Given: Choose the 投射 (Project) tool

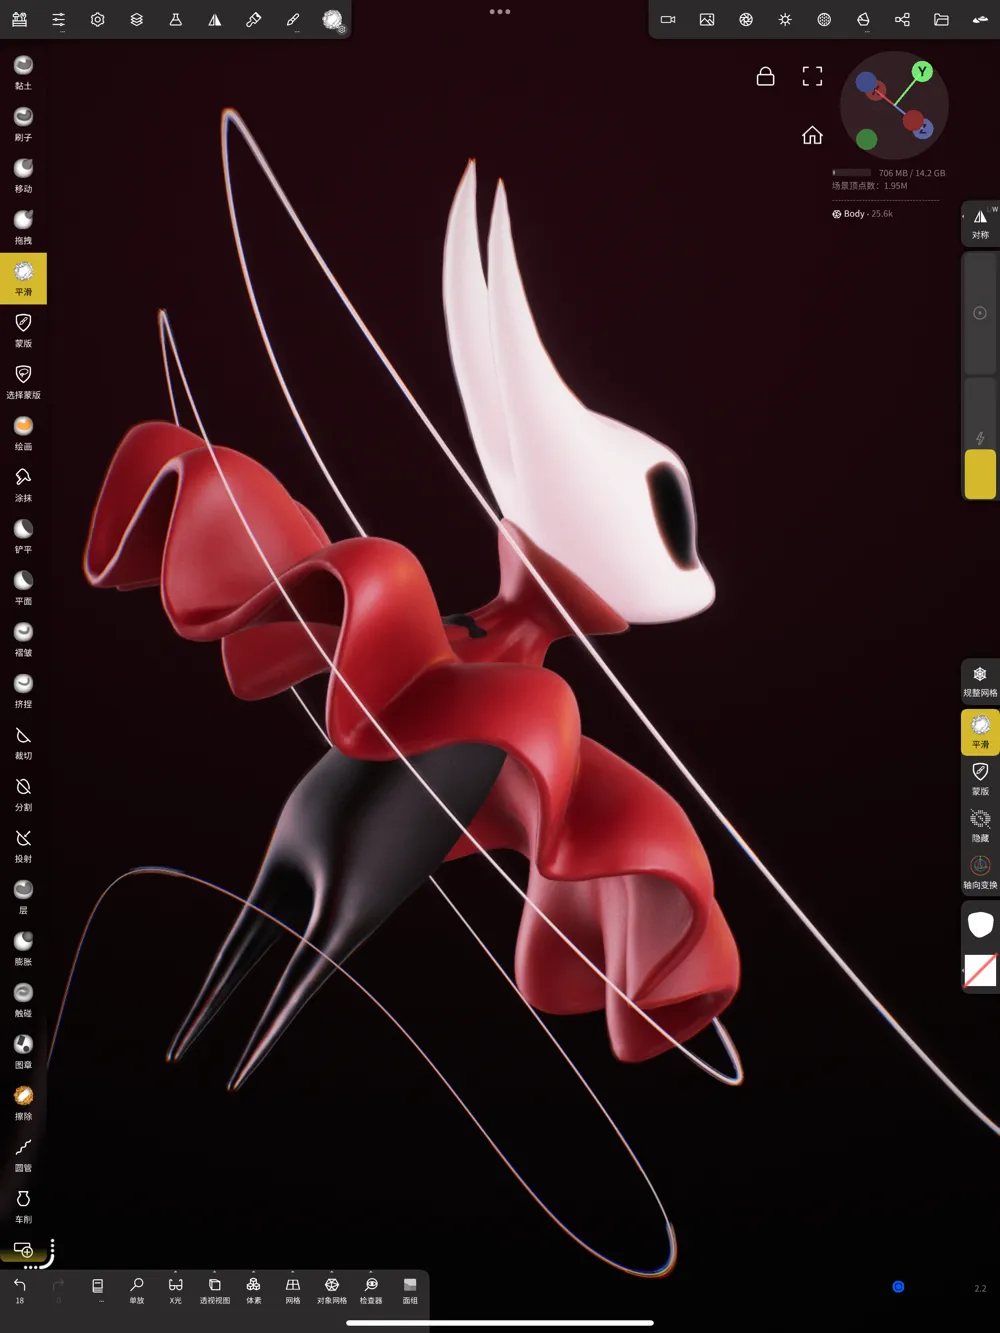Looking at the screenshot, I should [23, 845].
